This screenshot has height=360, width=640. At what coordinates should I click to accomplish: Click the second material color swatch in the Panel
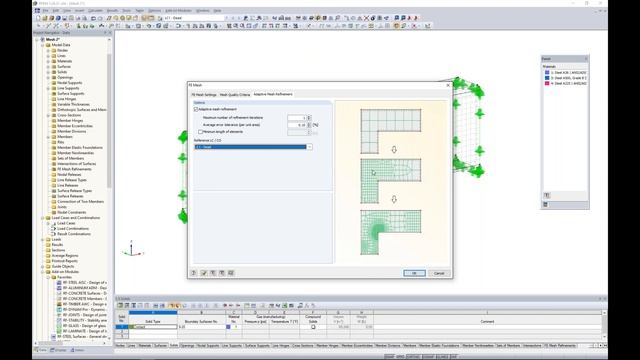(547, 78)
